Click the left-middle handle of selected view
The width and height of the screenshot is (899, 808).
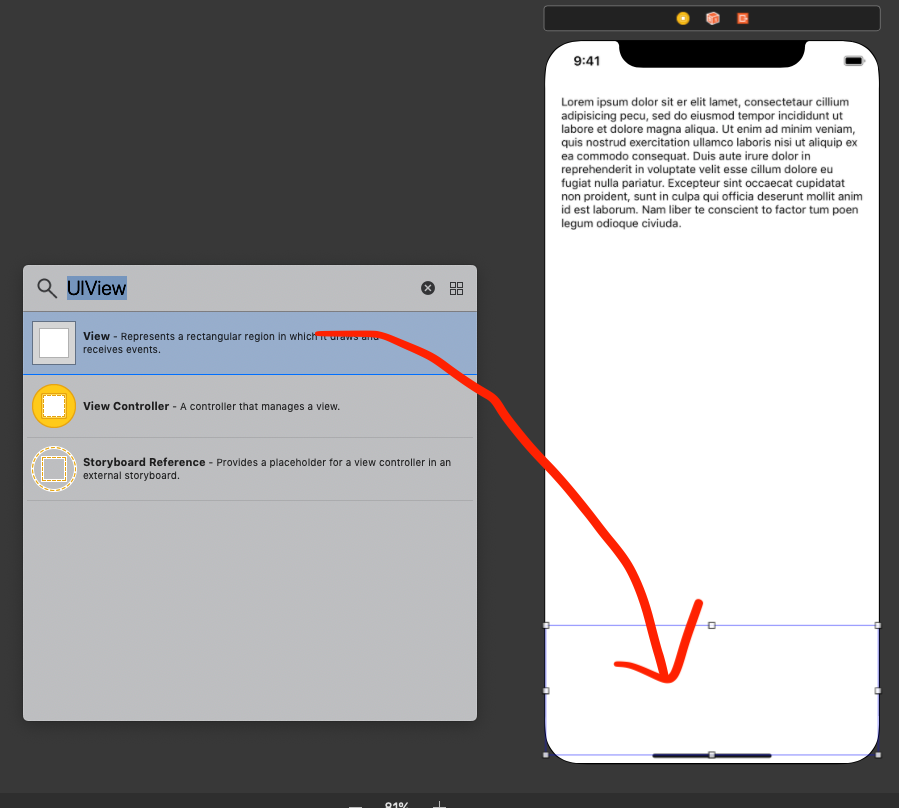546,690
